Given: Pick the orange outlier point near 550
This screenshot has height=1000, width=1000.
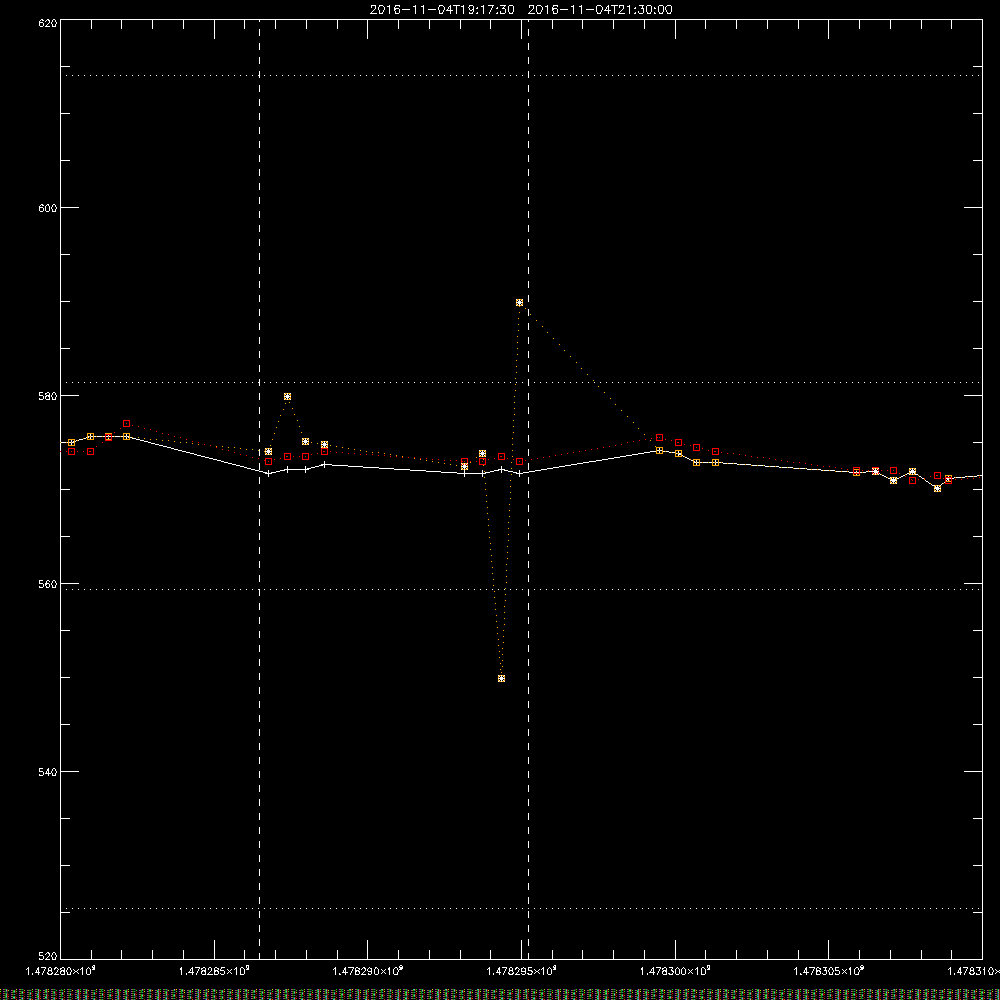Looking at the screenshot, I should 501,679.
